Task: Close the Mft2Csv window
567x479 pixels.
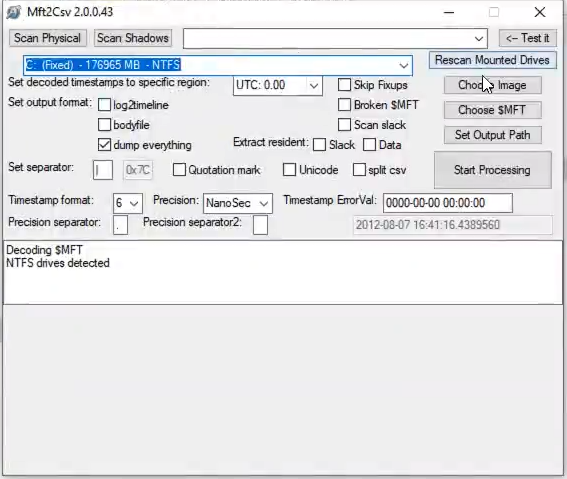Action: pyautogui.click(x=540, y=12)
